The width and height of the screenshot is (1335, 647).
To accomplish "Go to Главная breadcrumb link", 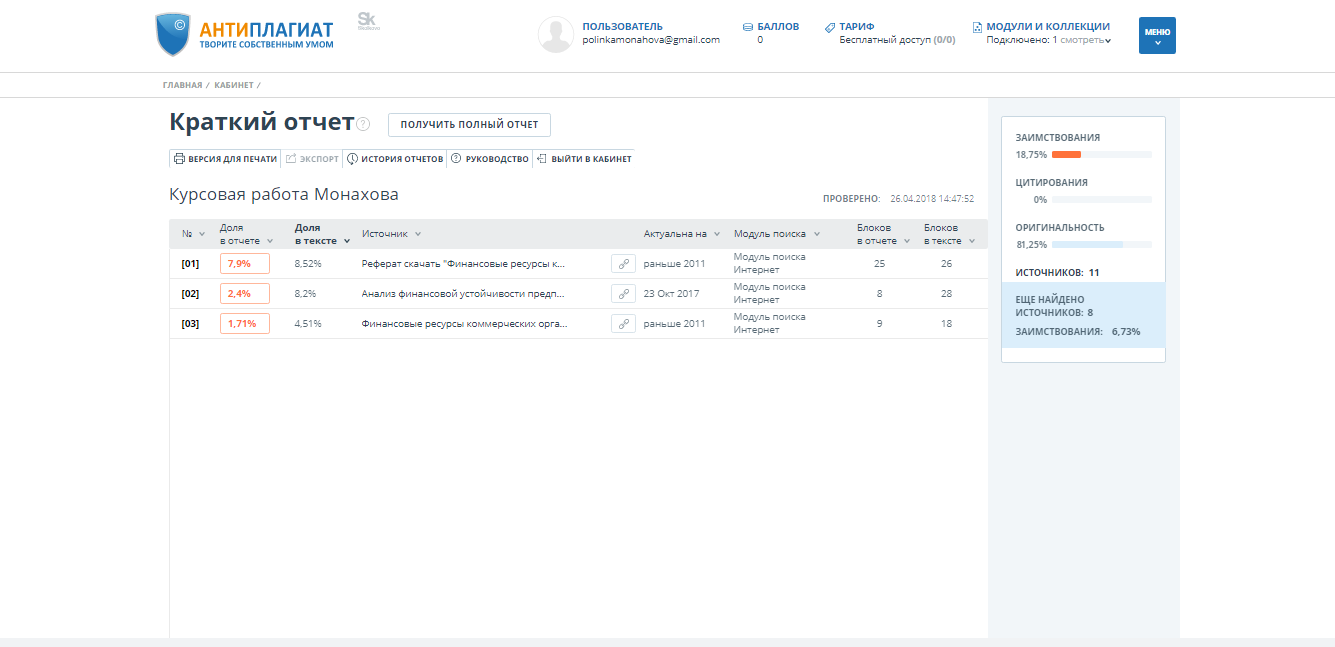I will tap(182, 85).
